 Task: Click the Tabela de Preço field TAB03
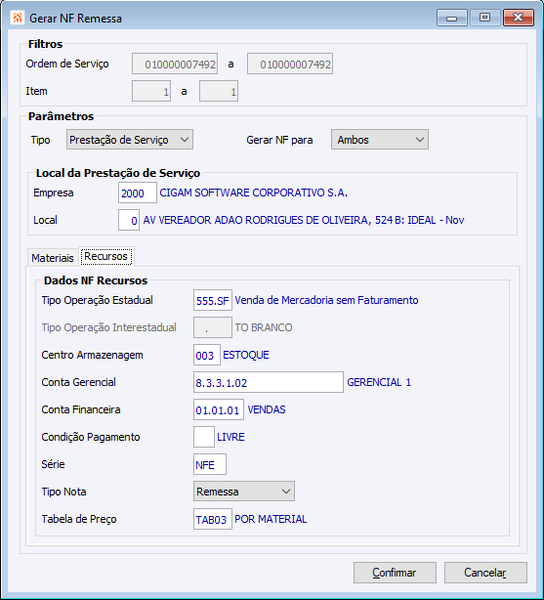click(x=212, y=519)
